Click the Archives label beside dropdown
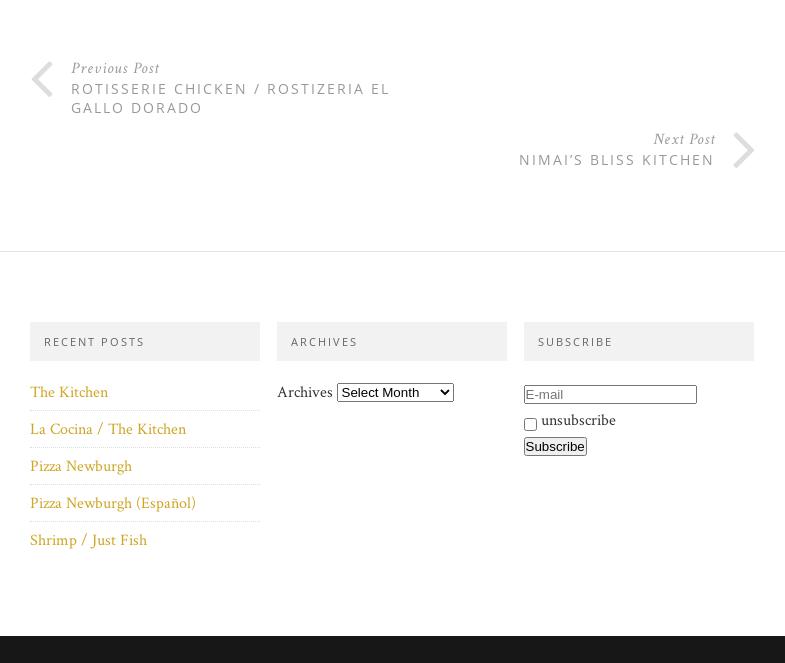This screenshot has height=663, width=785. point(304,392)
